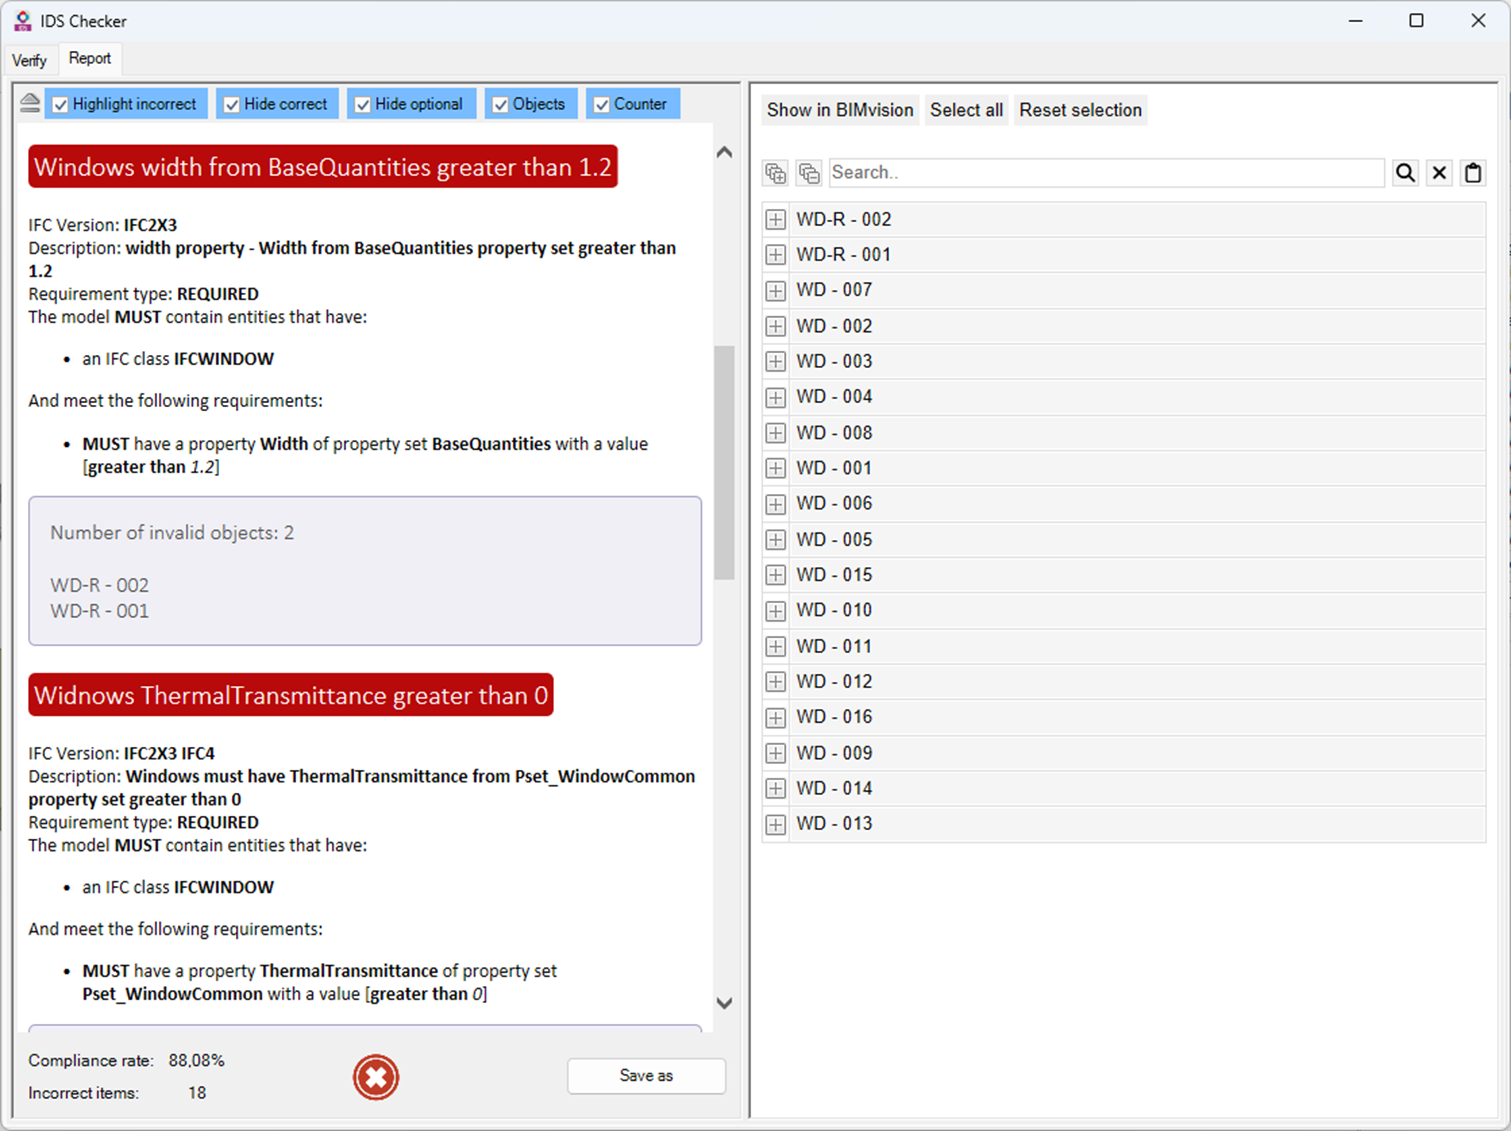Open the WD - 014 node's plus box

pyautogui.click(x=775, y=788)
